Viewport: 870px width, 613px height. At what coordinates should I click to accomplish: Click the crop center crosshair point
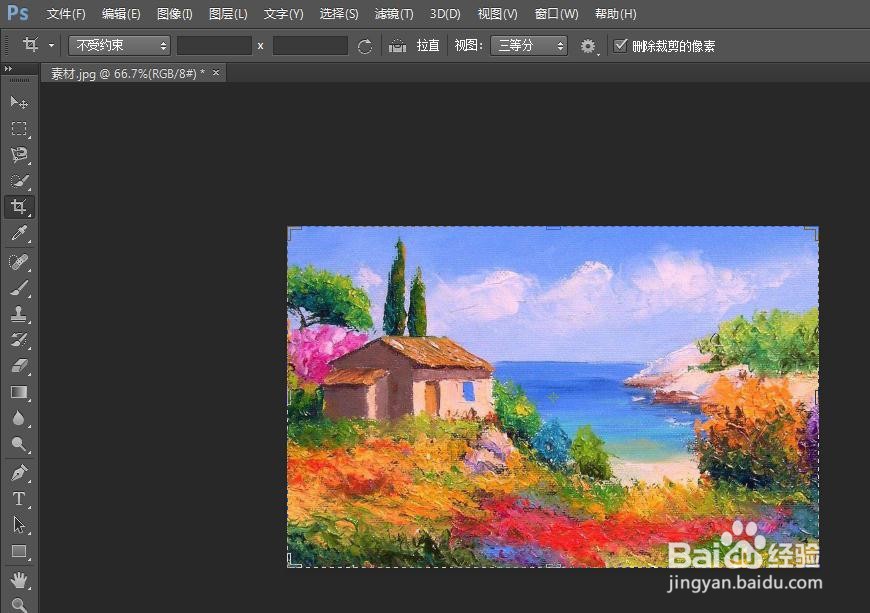[x=553, y=397]
